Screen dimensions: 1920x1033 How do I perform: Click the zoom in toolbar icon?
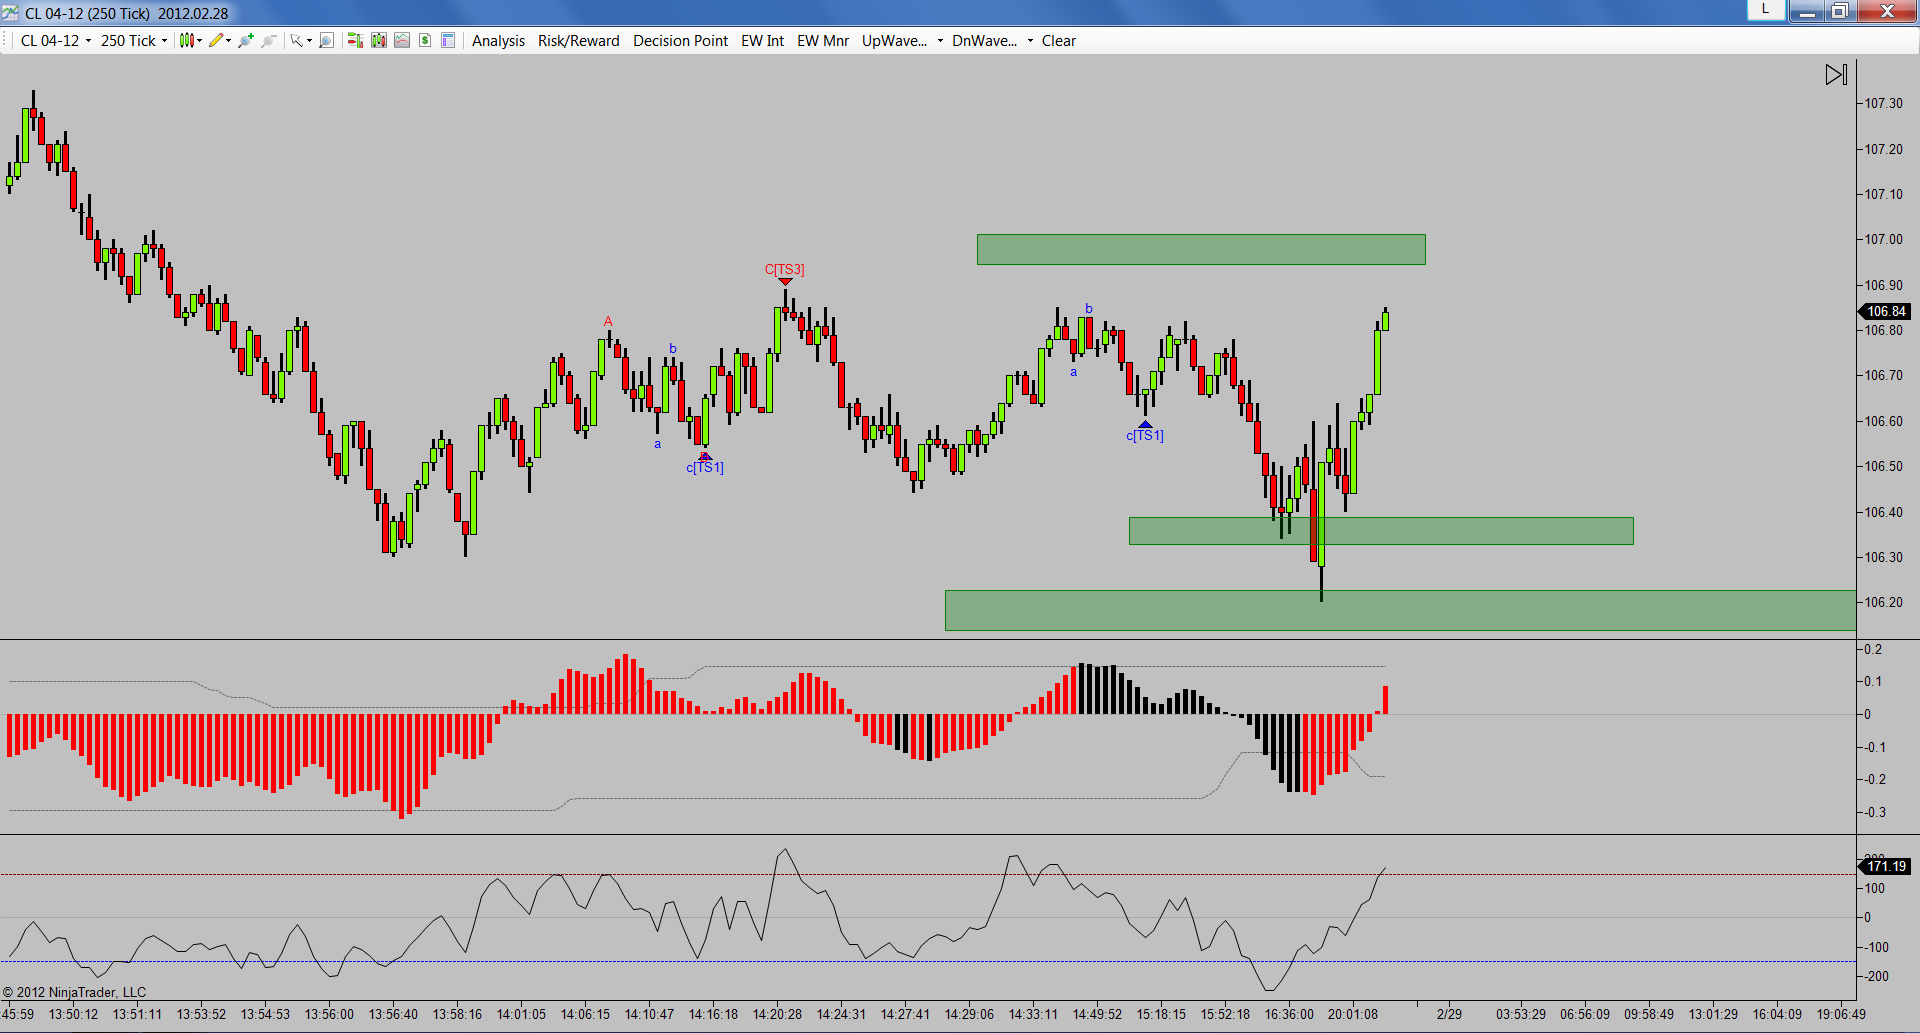[246, 41]
